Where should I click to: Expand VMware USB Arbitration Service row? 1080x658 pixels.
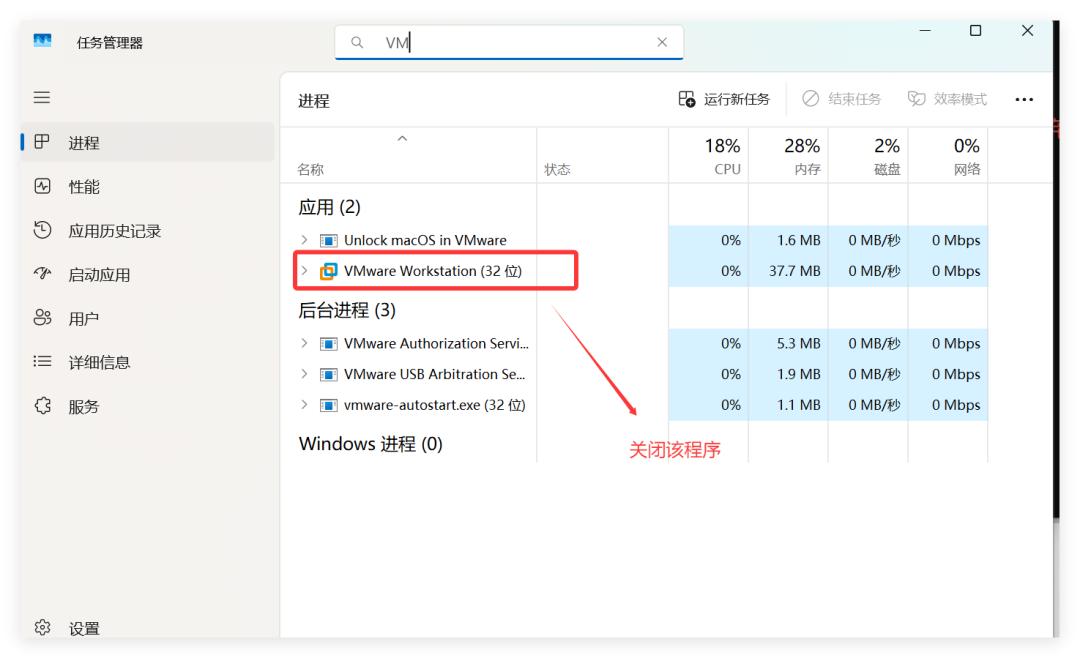coord(304,374)
